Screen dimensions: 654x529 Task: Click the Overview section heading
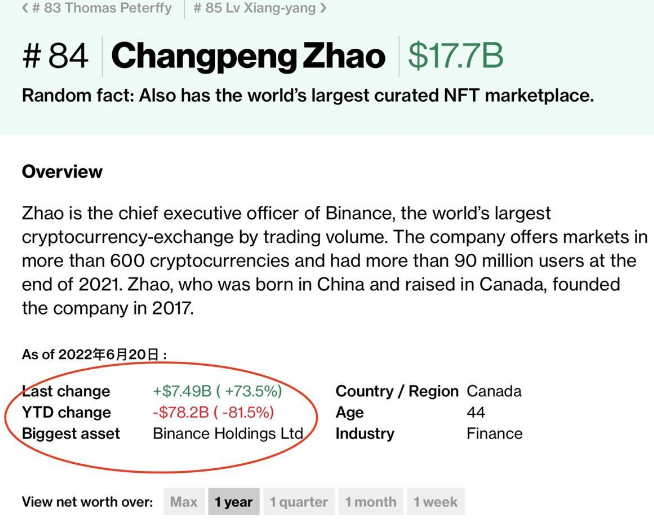[62, 171]
